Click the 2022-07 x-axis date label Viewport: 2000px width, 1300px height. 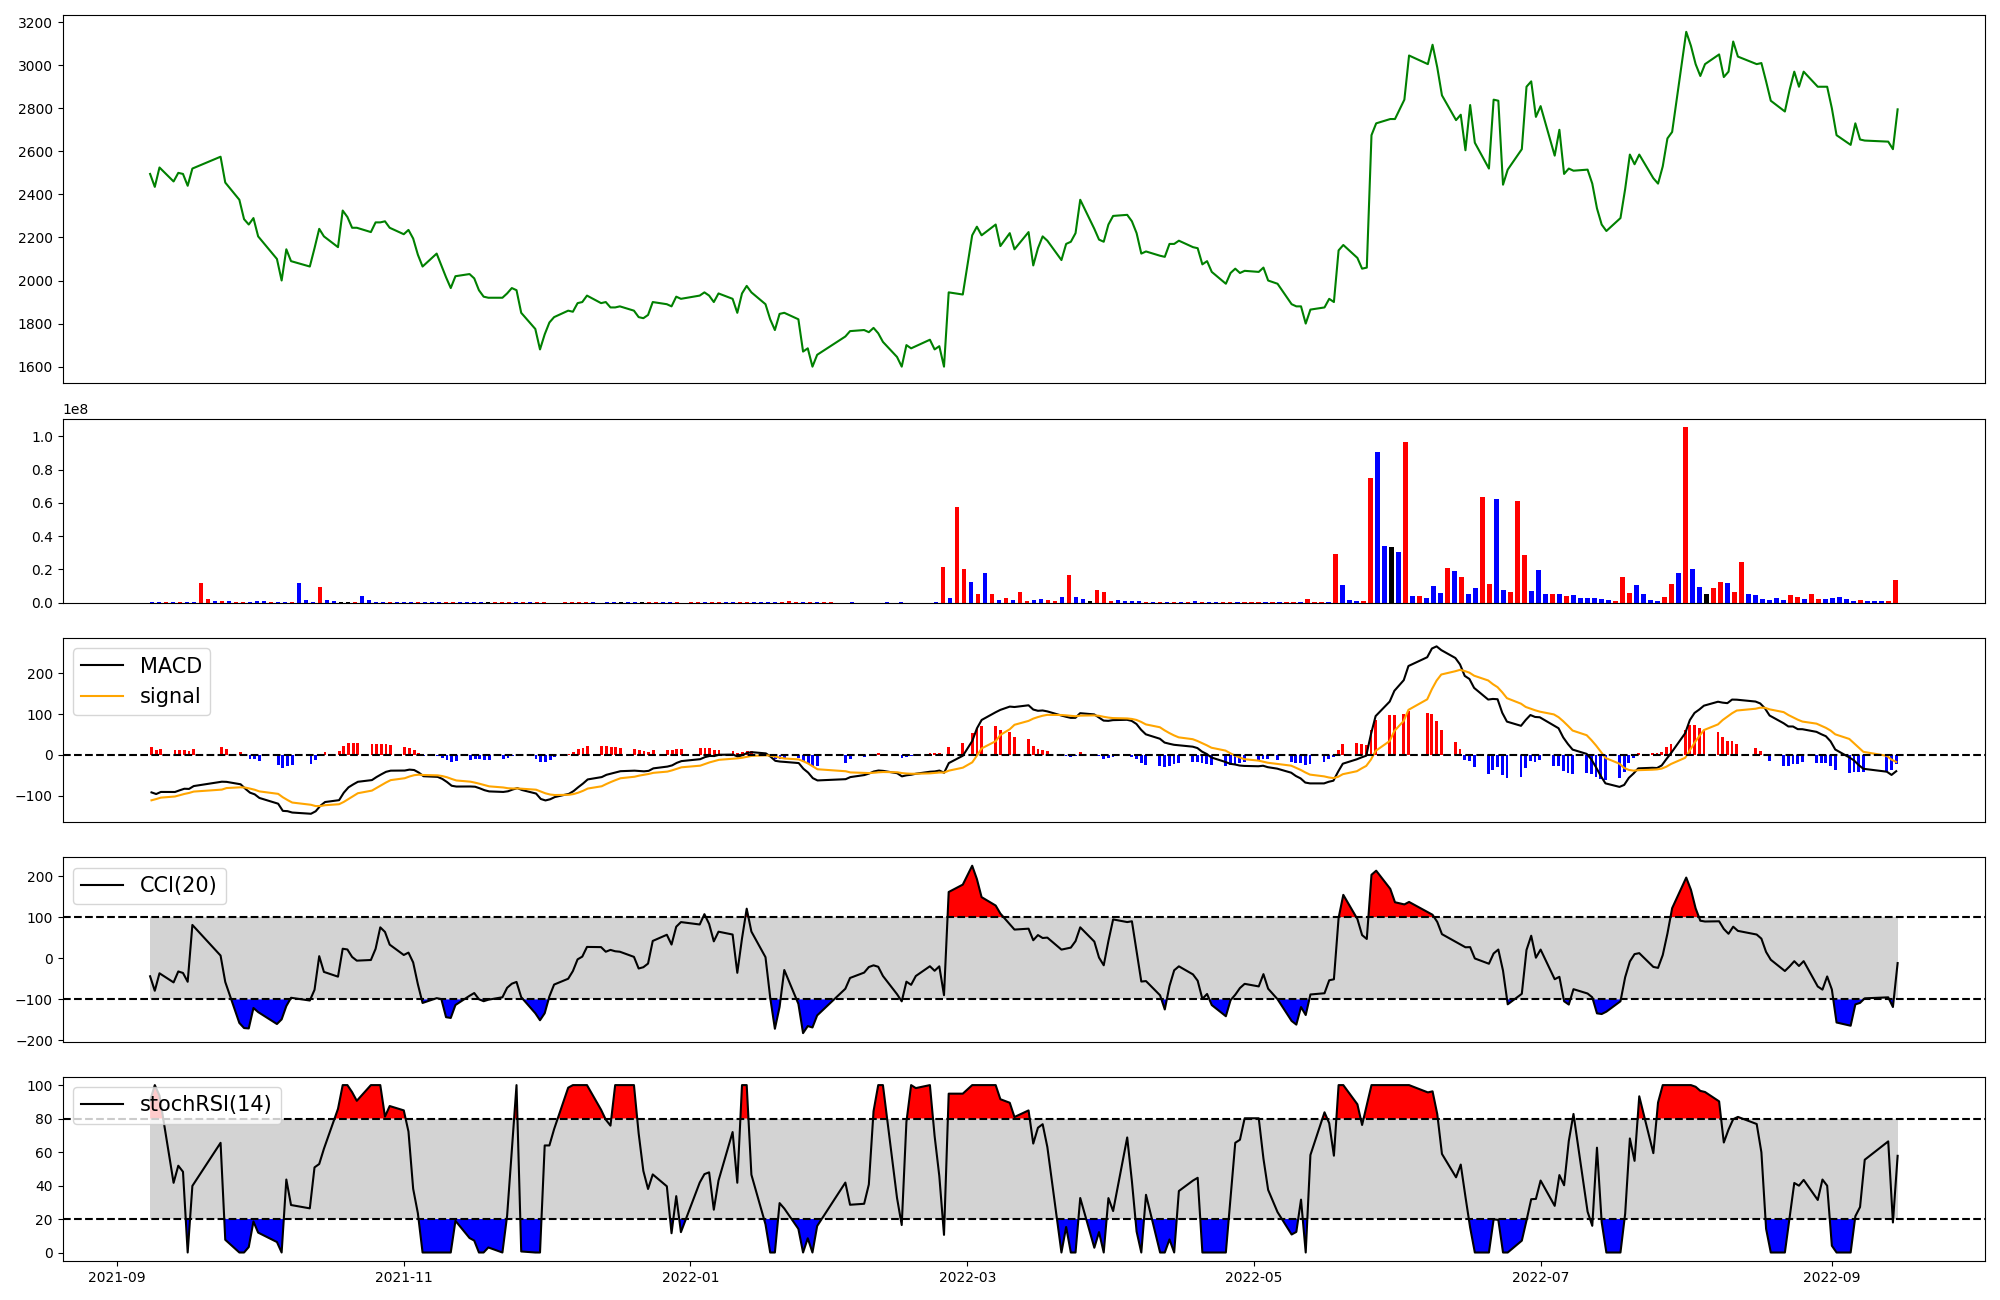pos(1540,1277)
